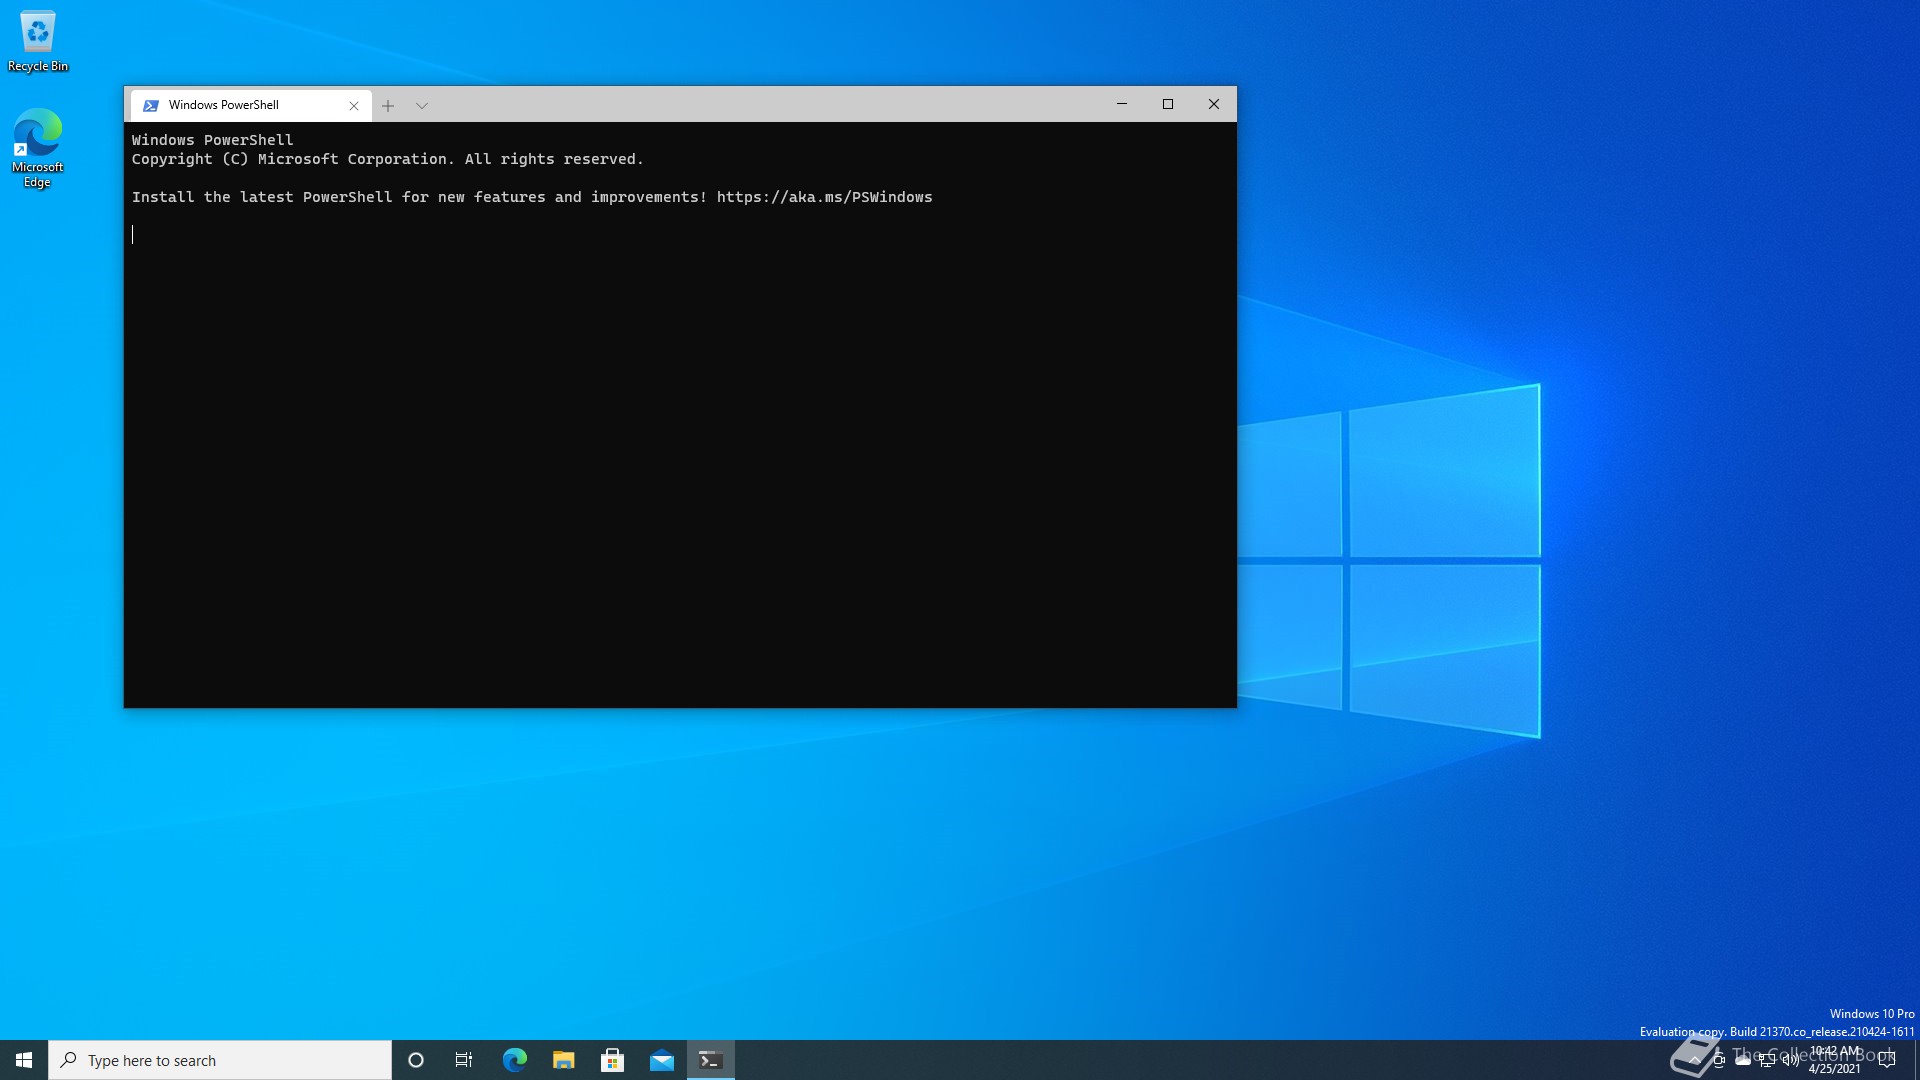Open the Action Center notifications icon

1888,1060
